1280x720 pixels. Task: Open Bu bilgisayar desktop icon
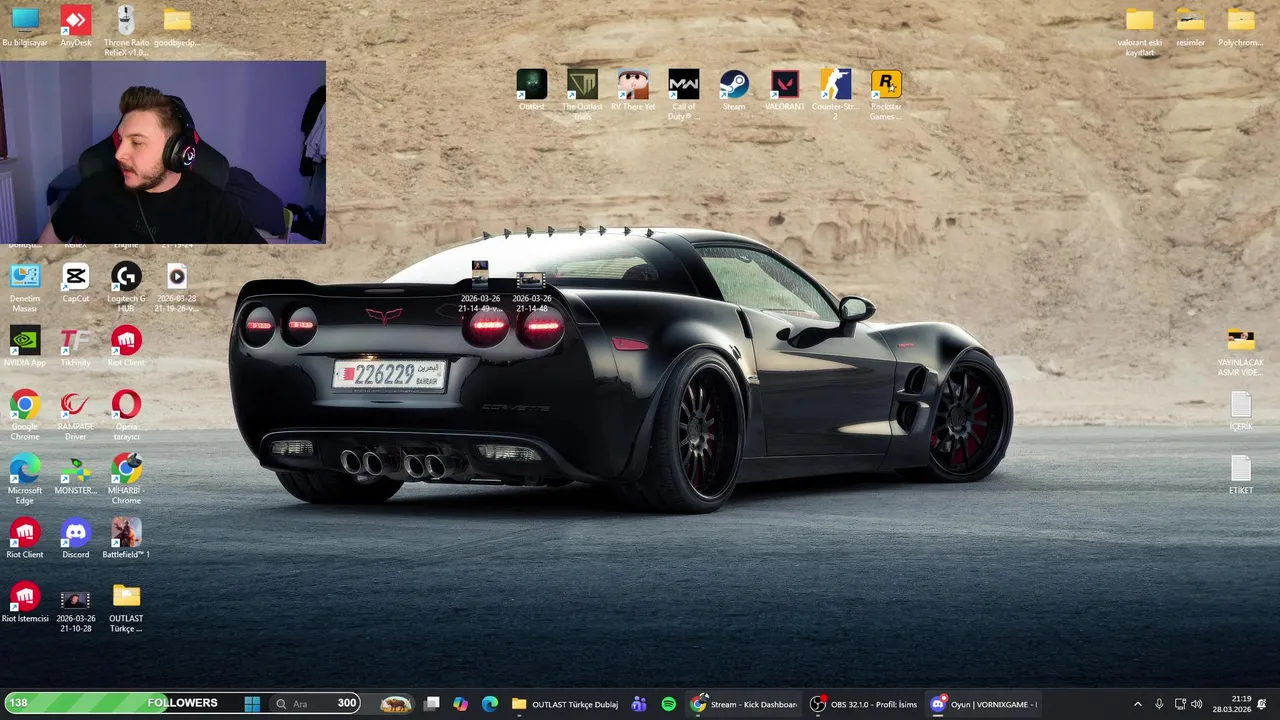[25, 27]
